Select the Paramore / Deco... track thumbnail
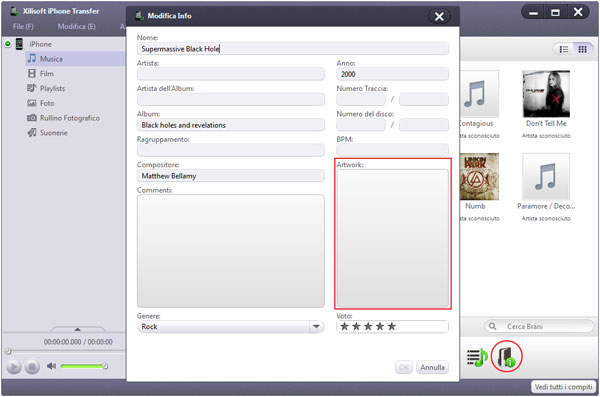 pos(546,176)
